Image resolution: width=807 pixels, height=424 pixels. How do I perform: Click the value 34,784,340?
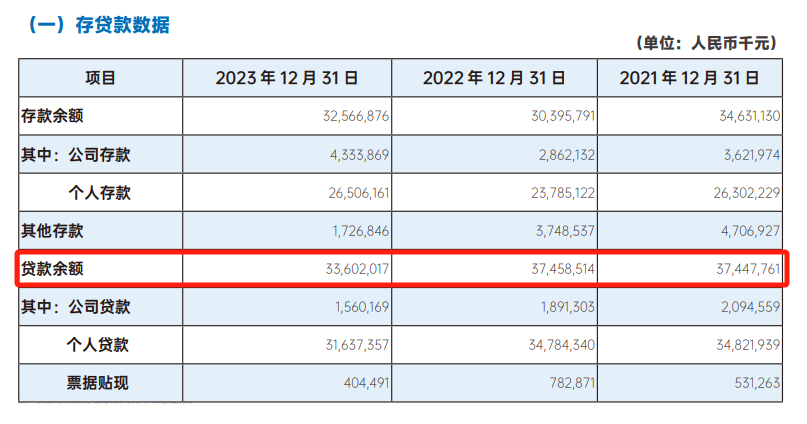pos(562,345)
